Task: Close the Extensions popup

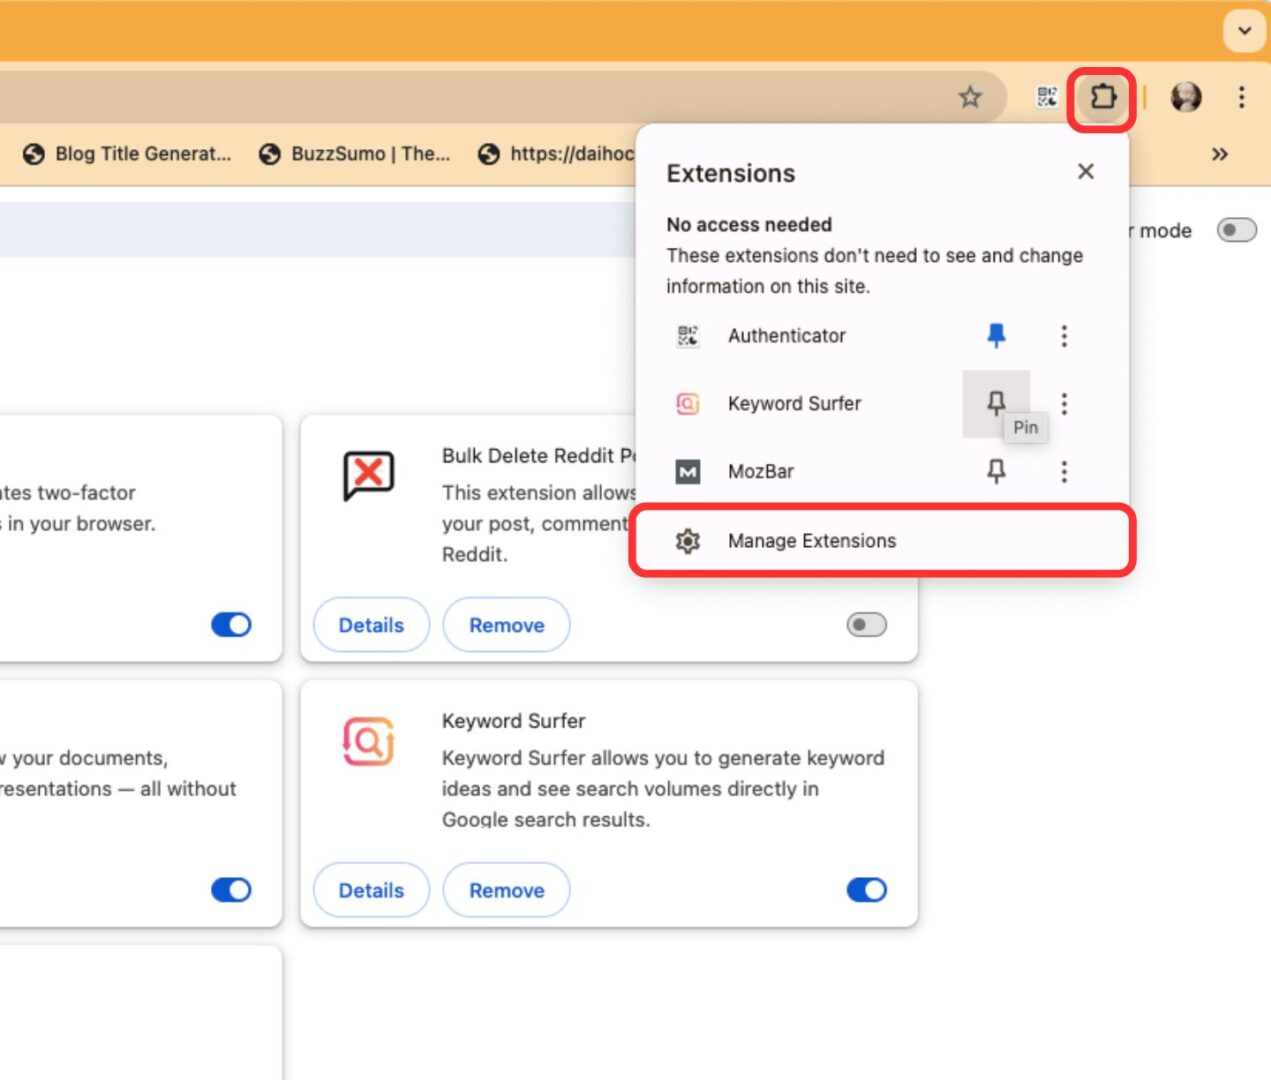Action: point(1085,171)
